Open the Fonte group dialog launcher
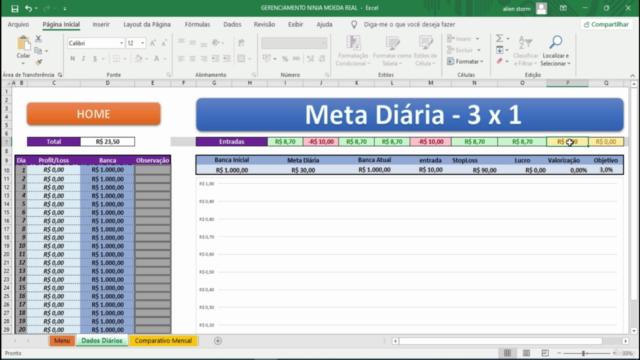640x360 pixels. click(x=169, y=75)
